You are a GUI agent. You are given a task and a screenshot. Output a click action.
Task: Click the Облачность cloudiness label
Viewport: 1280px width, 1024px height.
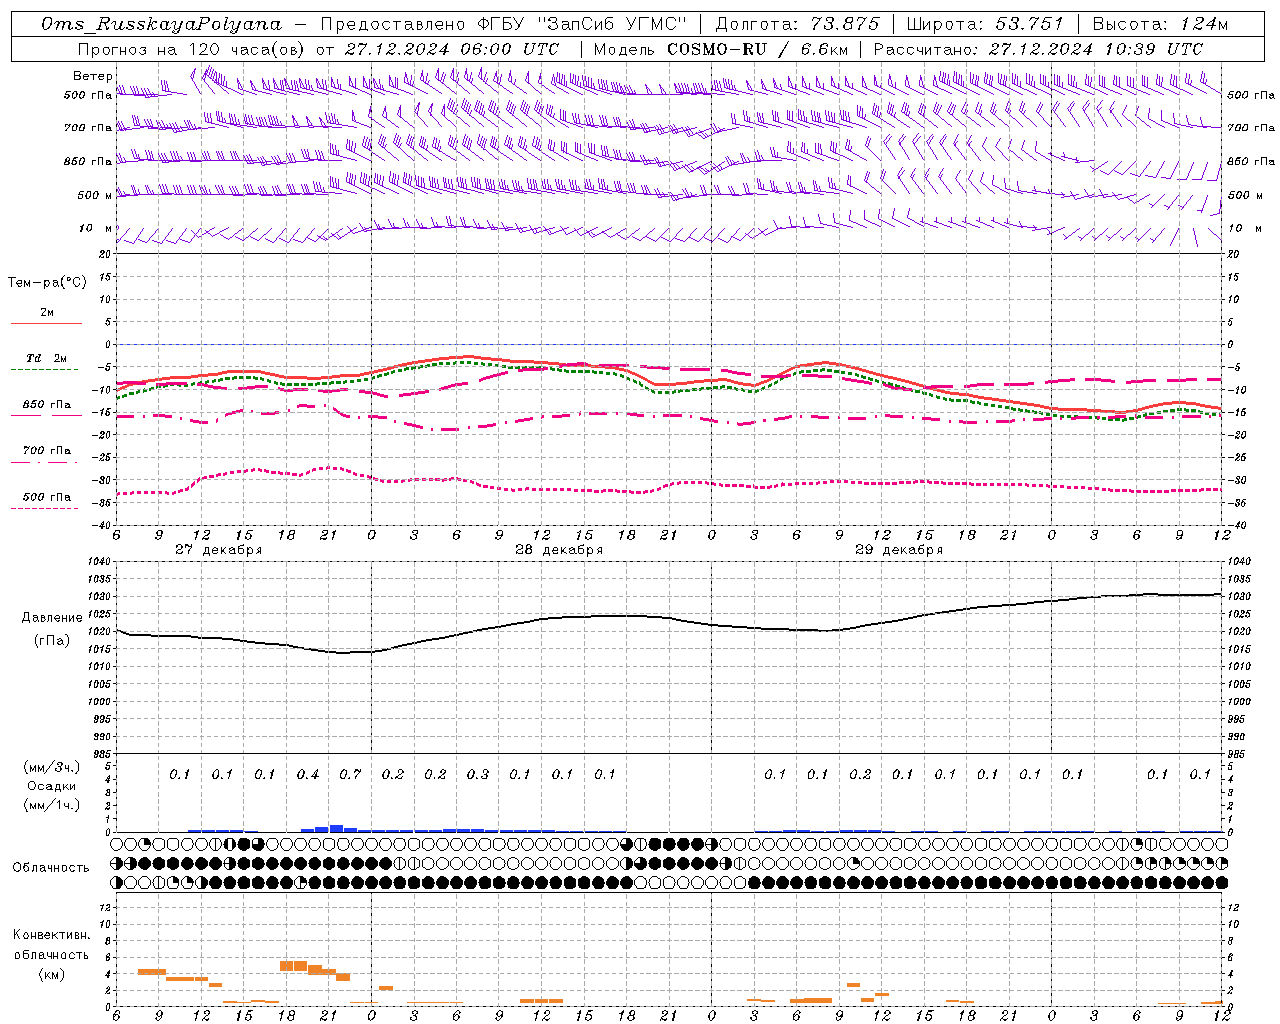[x=51, y=867]
